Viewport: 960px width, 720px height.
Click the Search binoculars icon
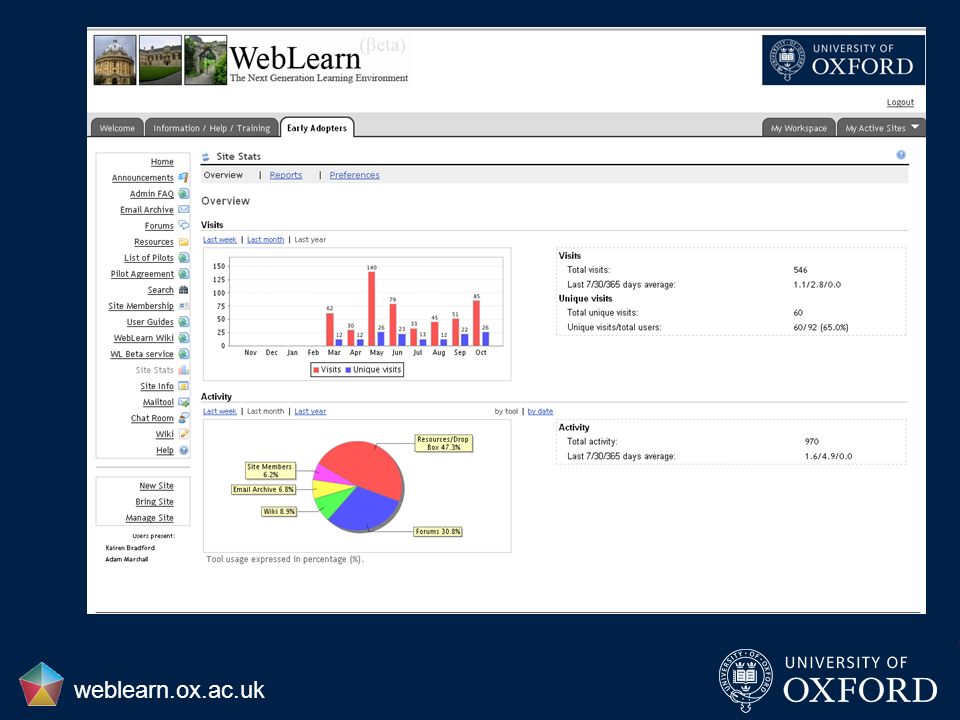tap(183, 290)
